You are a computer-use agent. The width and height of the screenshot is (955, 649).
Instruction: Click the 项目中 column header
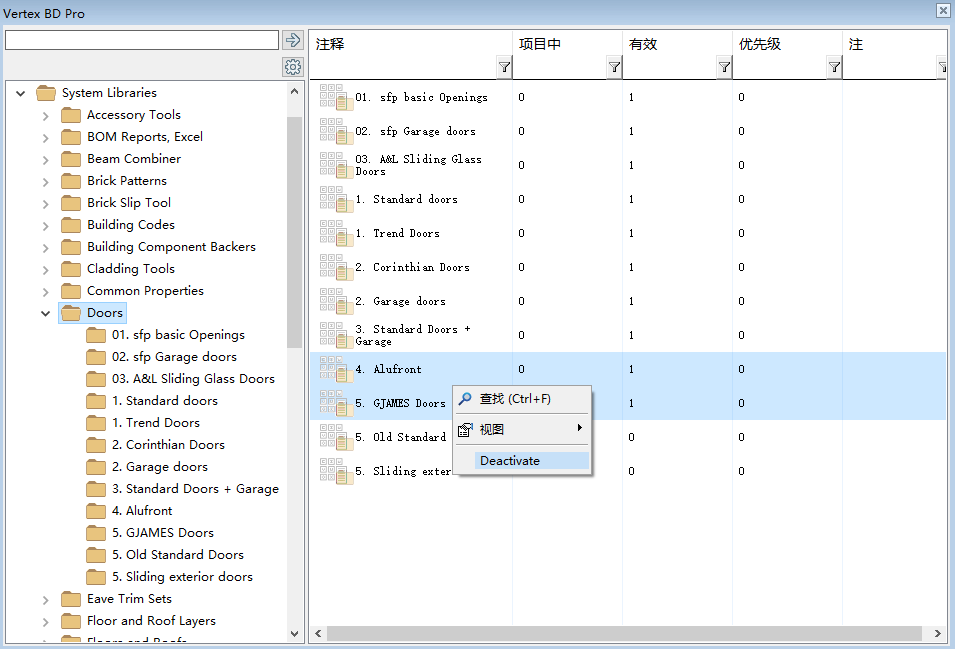click(x=540, y=44)
